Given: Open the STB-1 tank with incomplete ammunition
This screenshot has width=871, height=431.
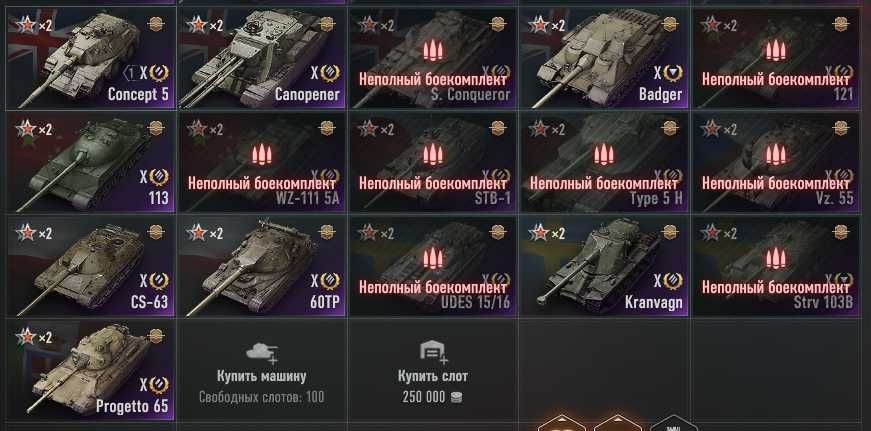Looking at the screenshot, I should pos(433,163).
